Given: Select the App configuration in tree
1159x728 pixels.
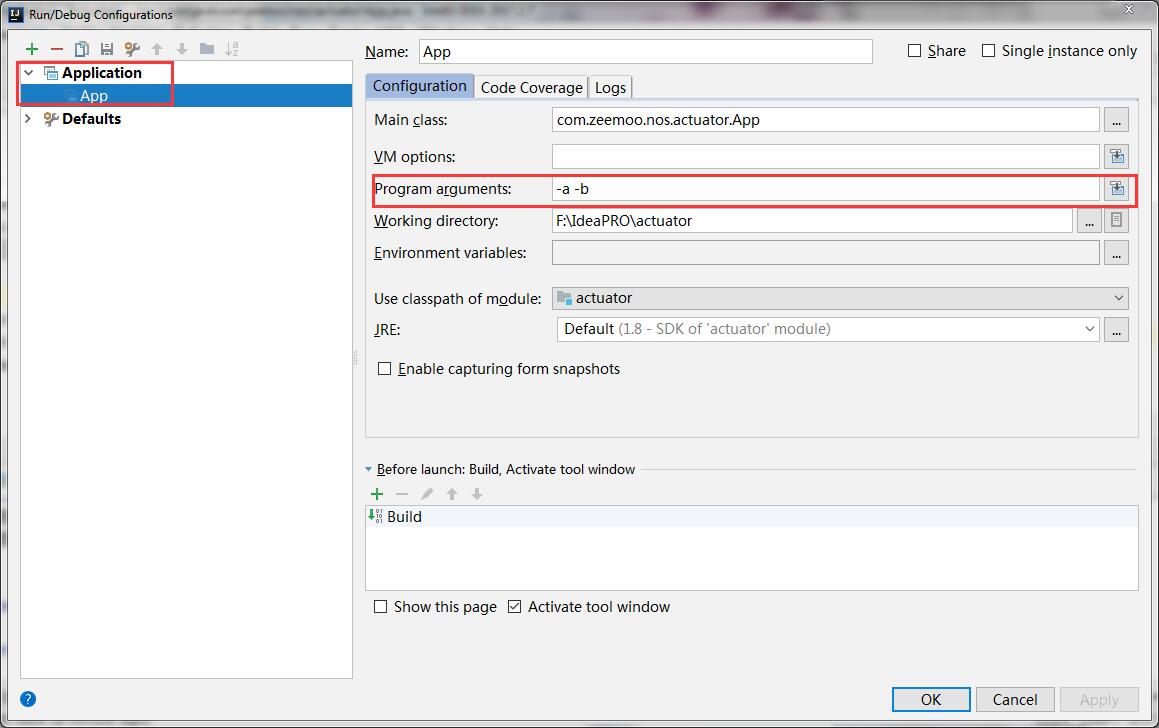Looking at the screenshot, I should coord(186,95).
